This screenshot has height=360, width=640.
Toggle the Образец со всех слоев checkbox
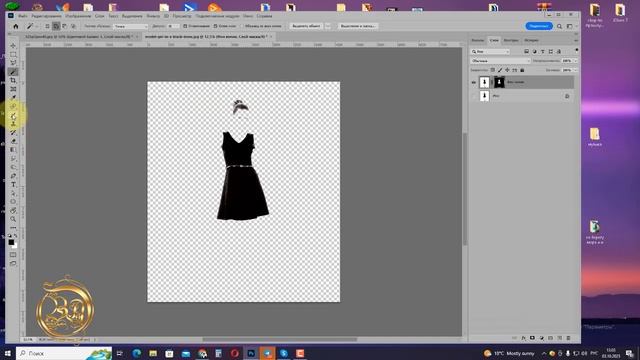pyautogui.click(x=242, y=26)
